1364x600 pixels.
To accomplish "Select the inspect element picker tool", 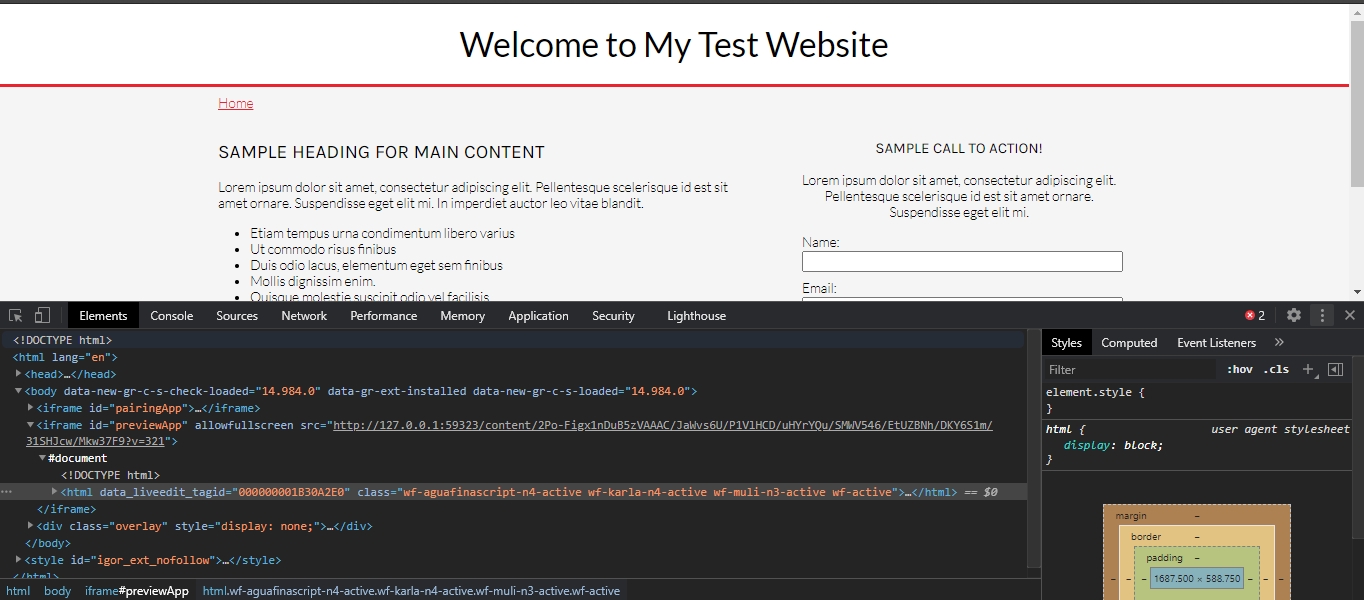I will 14,315.
